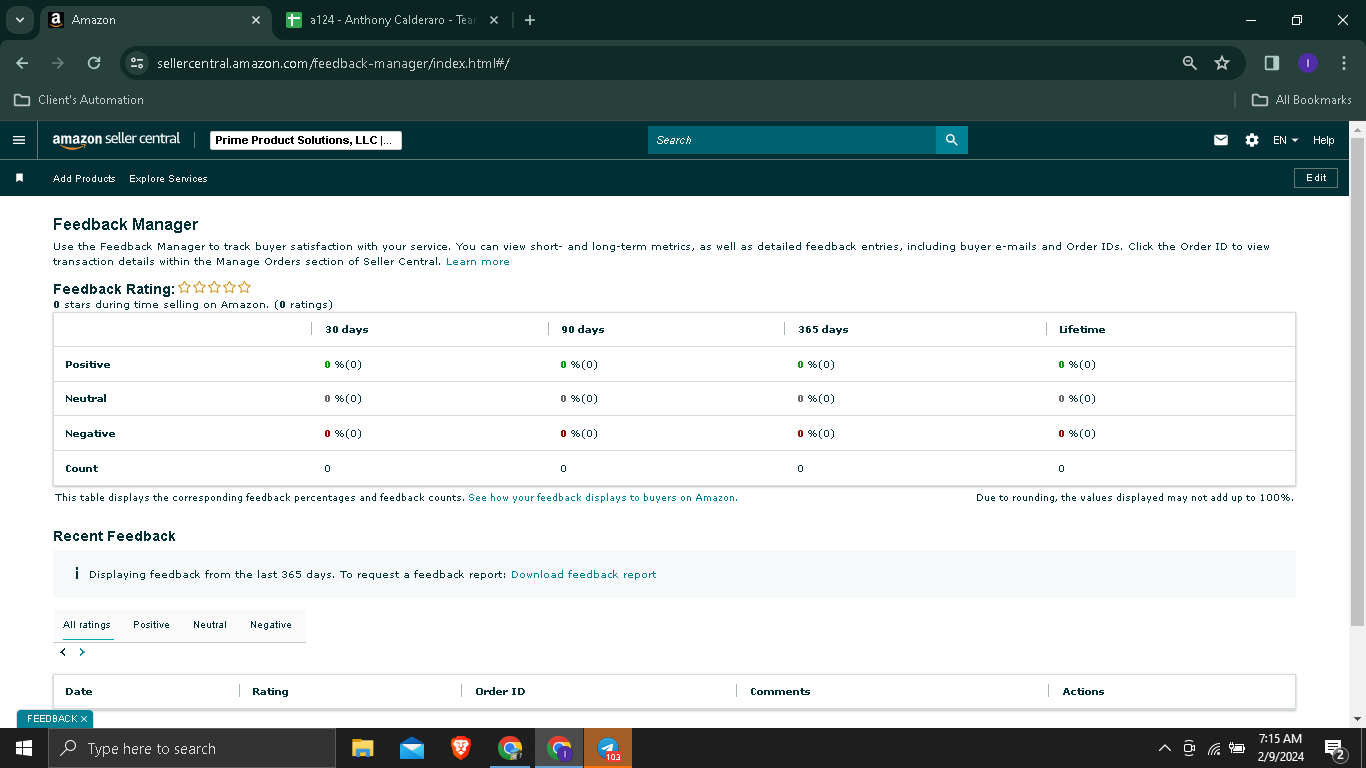Click the search magnifier button in Seller Central
1366x768 pixels.
point(952,140)
